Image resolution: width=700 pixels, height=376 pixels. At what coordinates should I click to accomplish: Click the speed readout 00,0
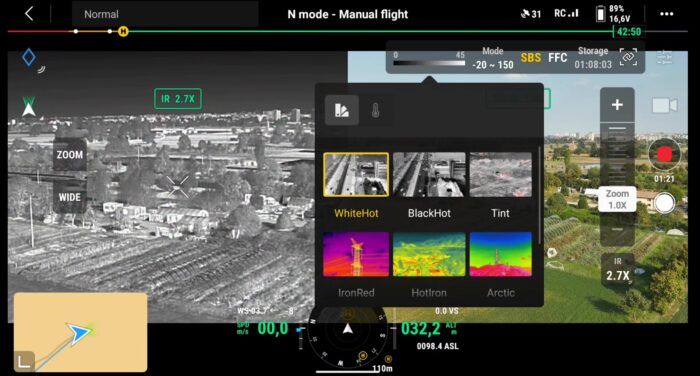(273, 329)
